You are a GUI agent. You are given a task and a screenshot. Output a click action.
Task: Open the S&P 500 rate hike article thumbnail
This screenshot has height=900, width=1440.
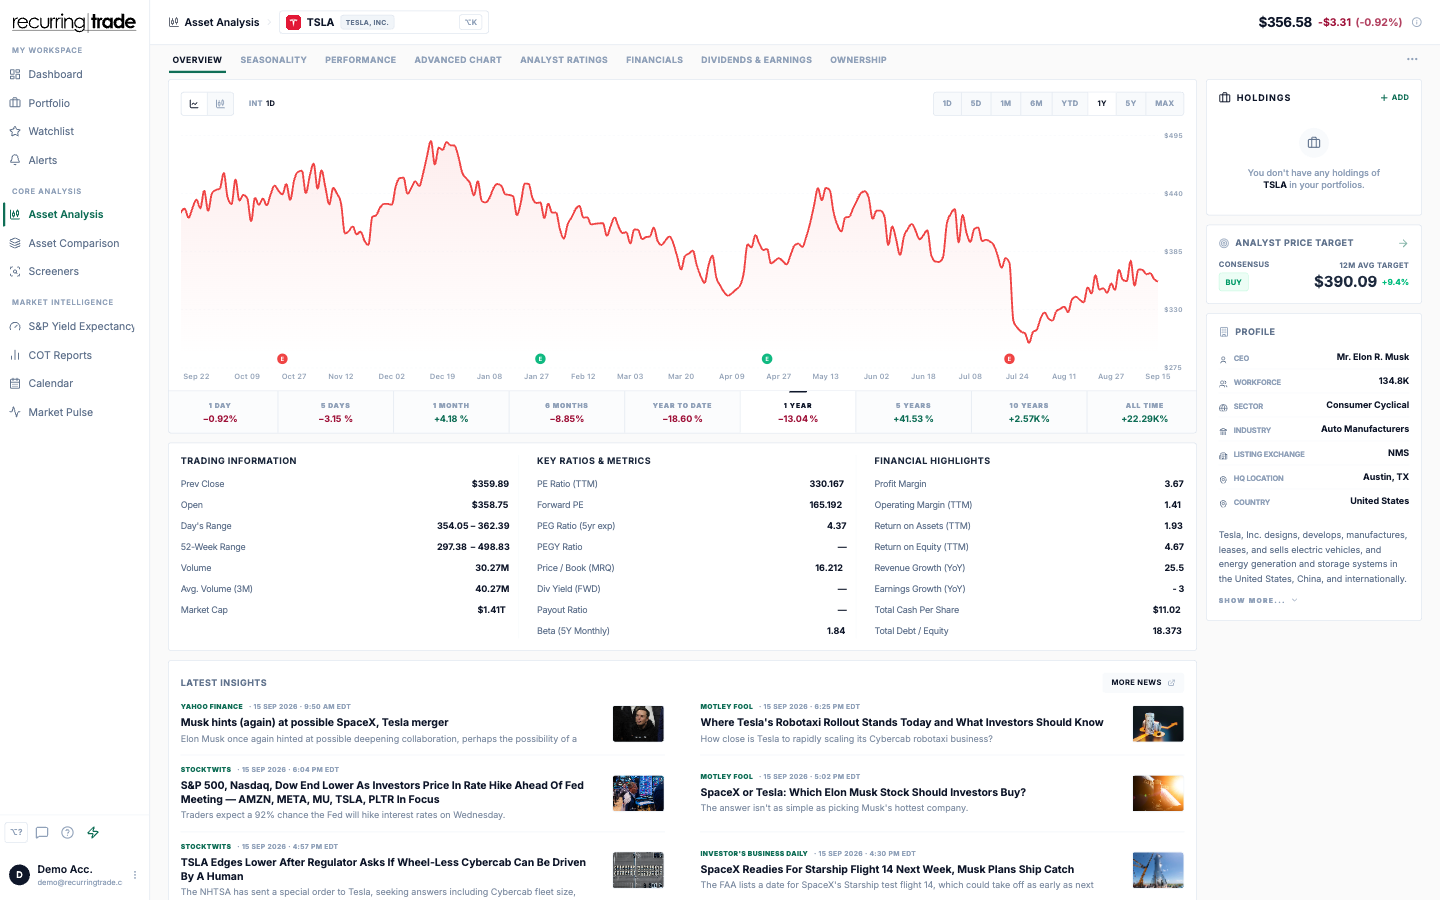point(638,793)
